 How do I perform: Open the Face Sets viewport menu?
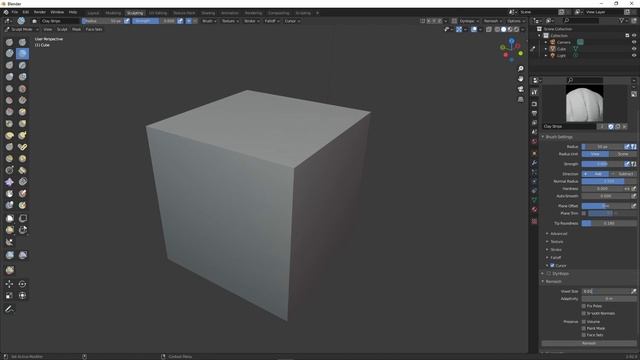[94, 29]
